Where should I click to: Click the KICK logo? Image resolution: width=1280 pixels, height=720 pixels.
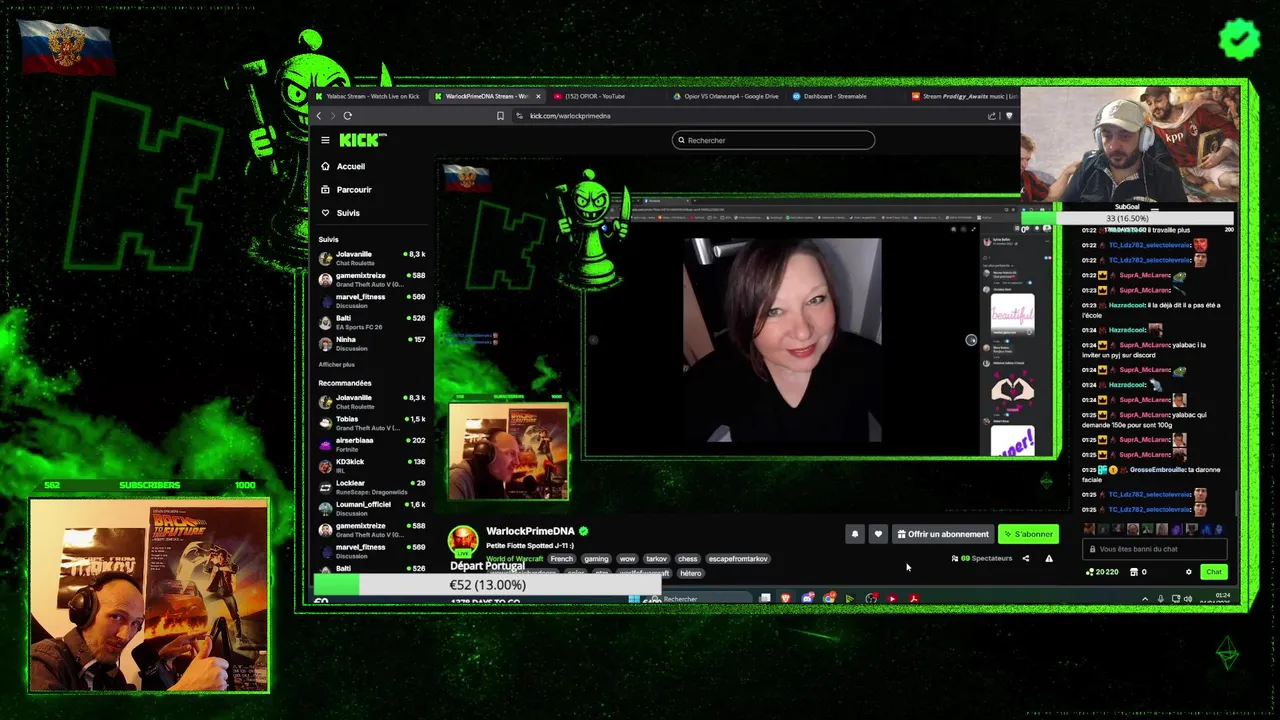point(362,140)
